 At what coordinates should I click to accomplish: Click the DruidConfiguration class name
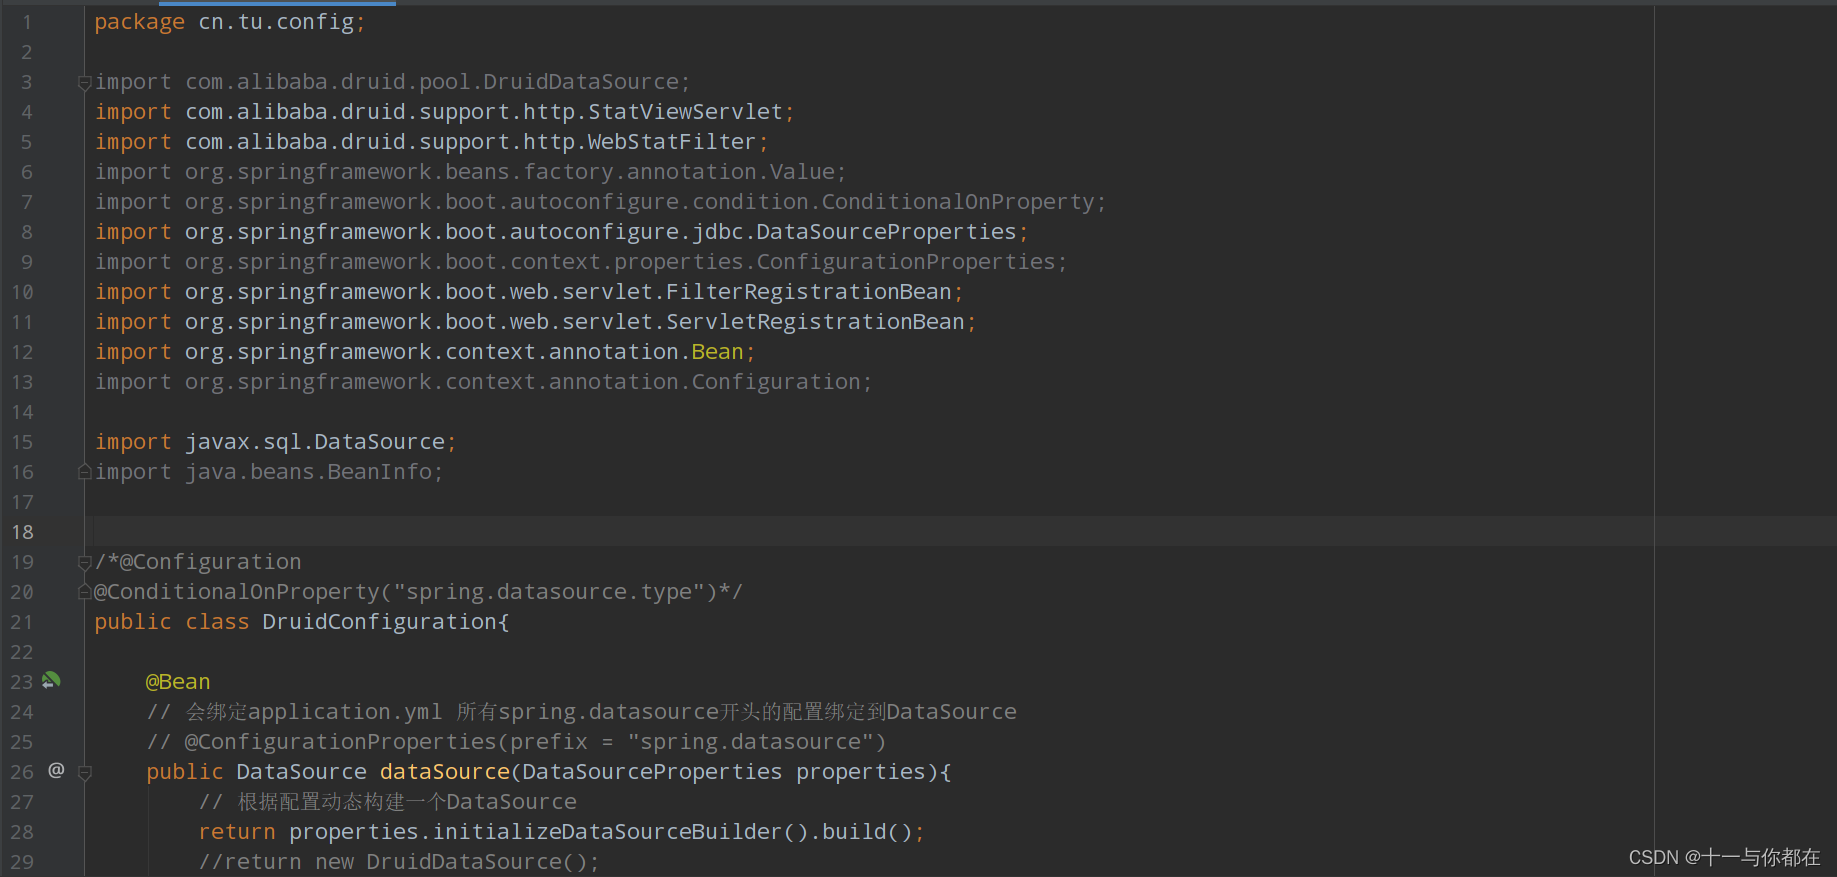tap(379, 622)
